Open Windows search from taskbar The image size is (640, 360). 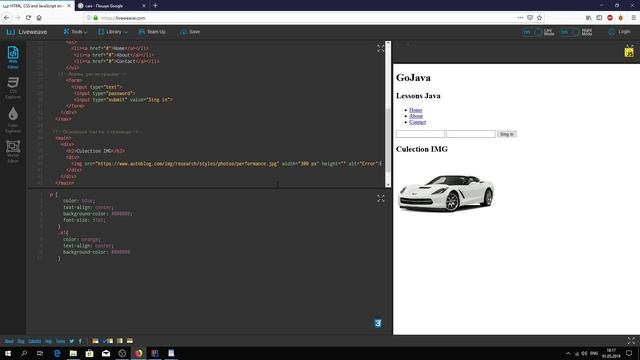(24, 353)
